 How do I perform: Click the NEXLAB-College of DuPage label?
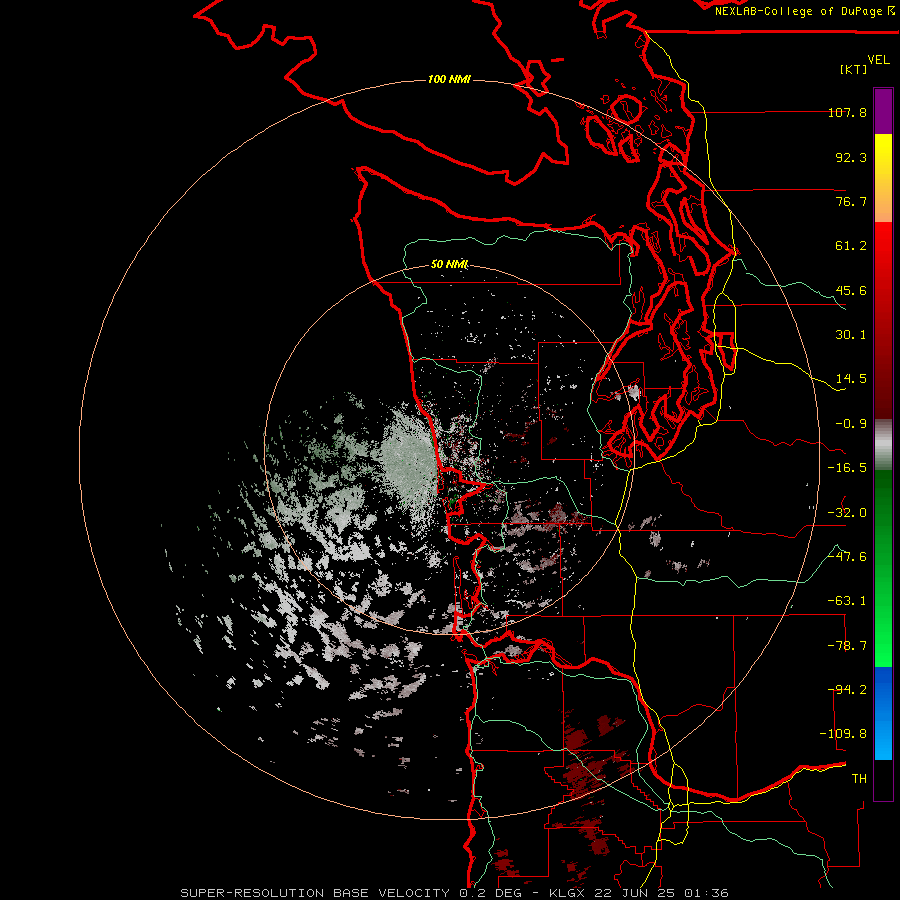(804, 11)
